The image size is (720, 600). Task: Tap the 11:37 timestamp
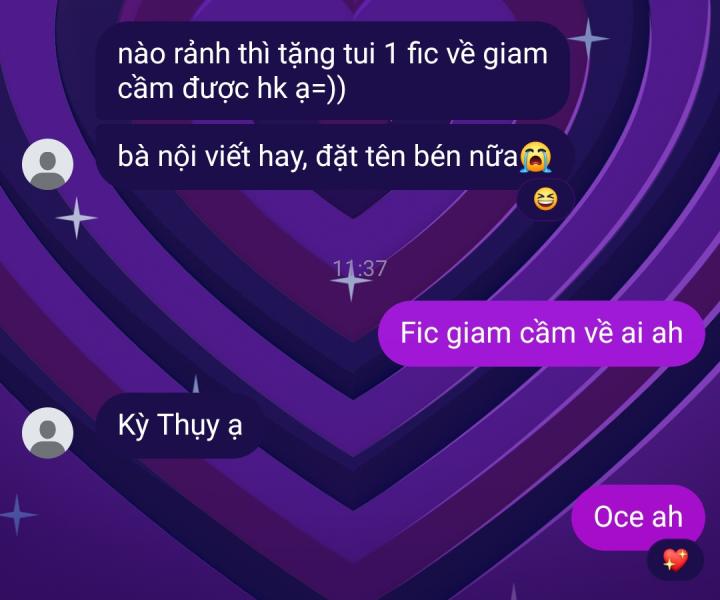(360, 269)
